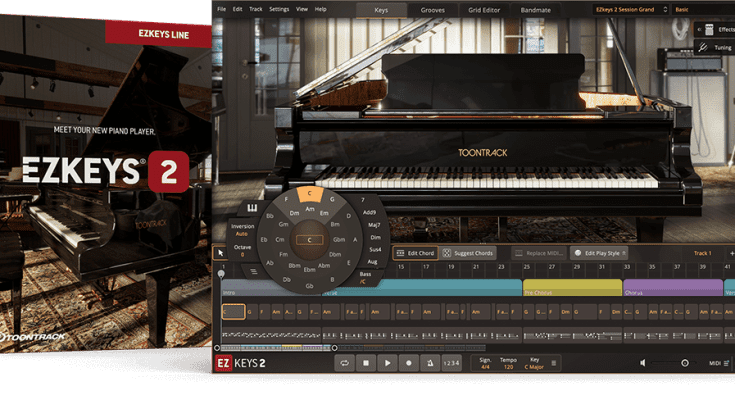Toggle the 1234 count-in button
This screenshot has width=735, height=400.
[x=454, y=363]
